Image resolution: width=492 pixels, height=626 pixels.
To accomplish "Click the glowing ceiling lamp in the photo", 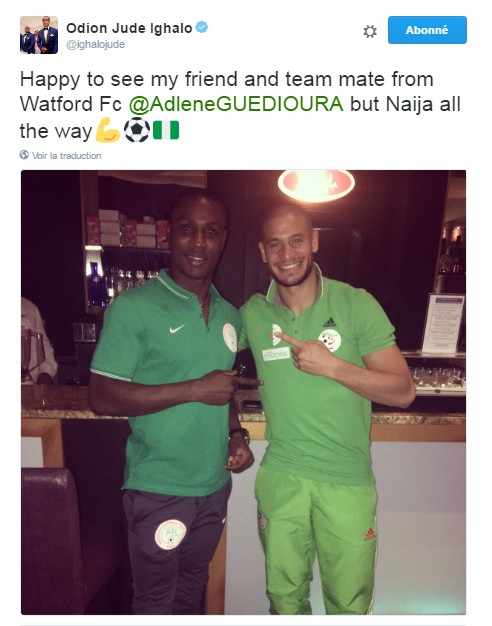I will point(316,185).
